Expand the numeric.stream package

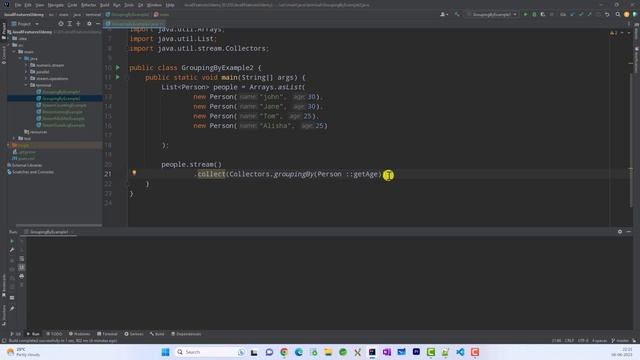pos(26,65)
